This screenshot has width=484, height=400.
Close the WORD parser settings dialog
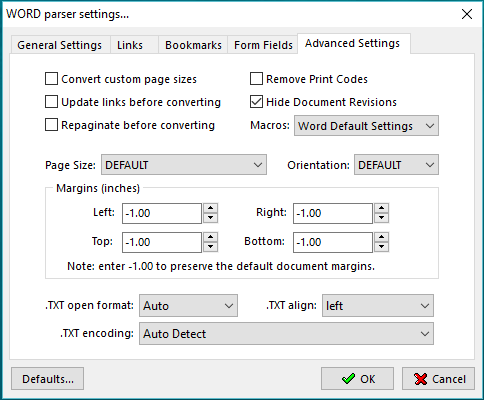click(x=467, y=14)
